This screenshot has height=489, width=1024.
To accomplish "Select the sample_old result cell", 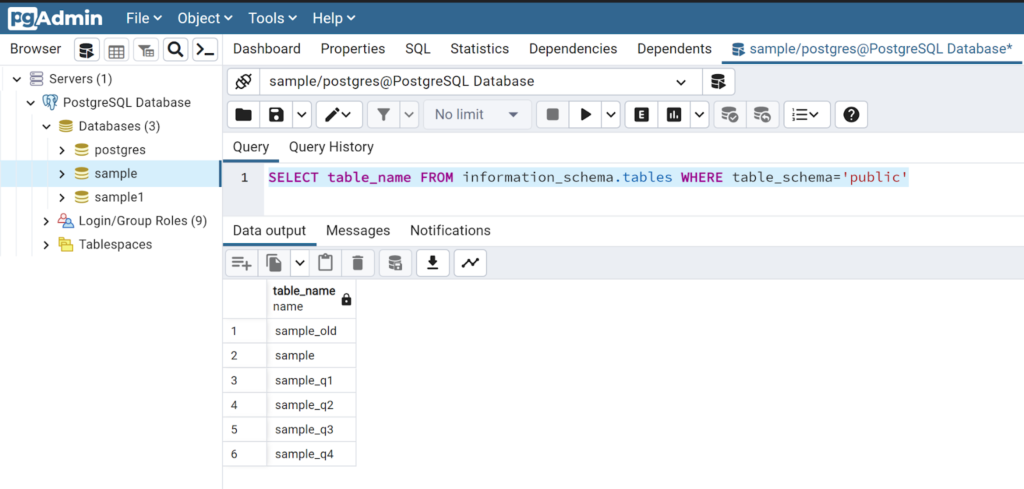I will 312,331.
